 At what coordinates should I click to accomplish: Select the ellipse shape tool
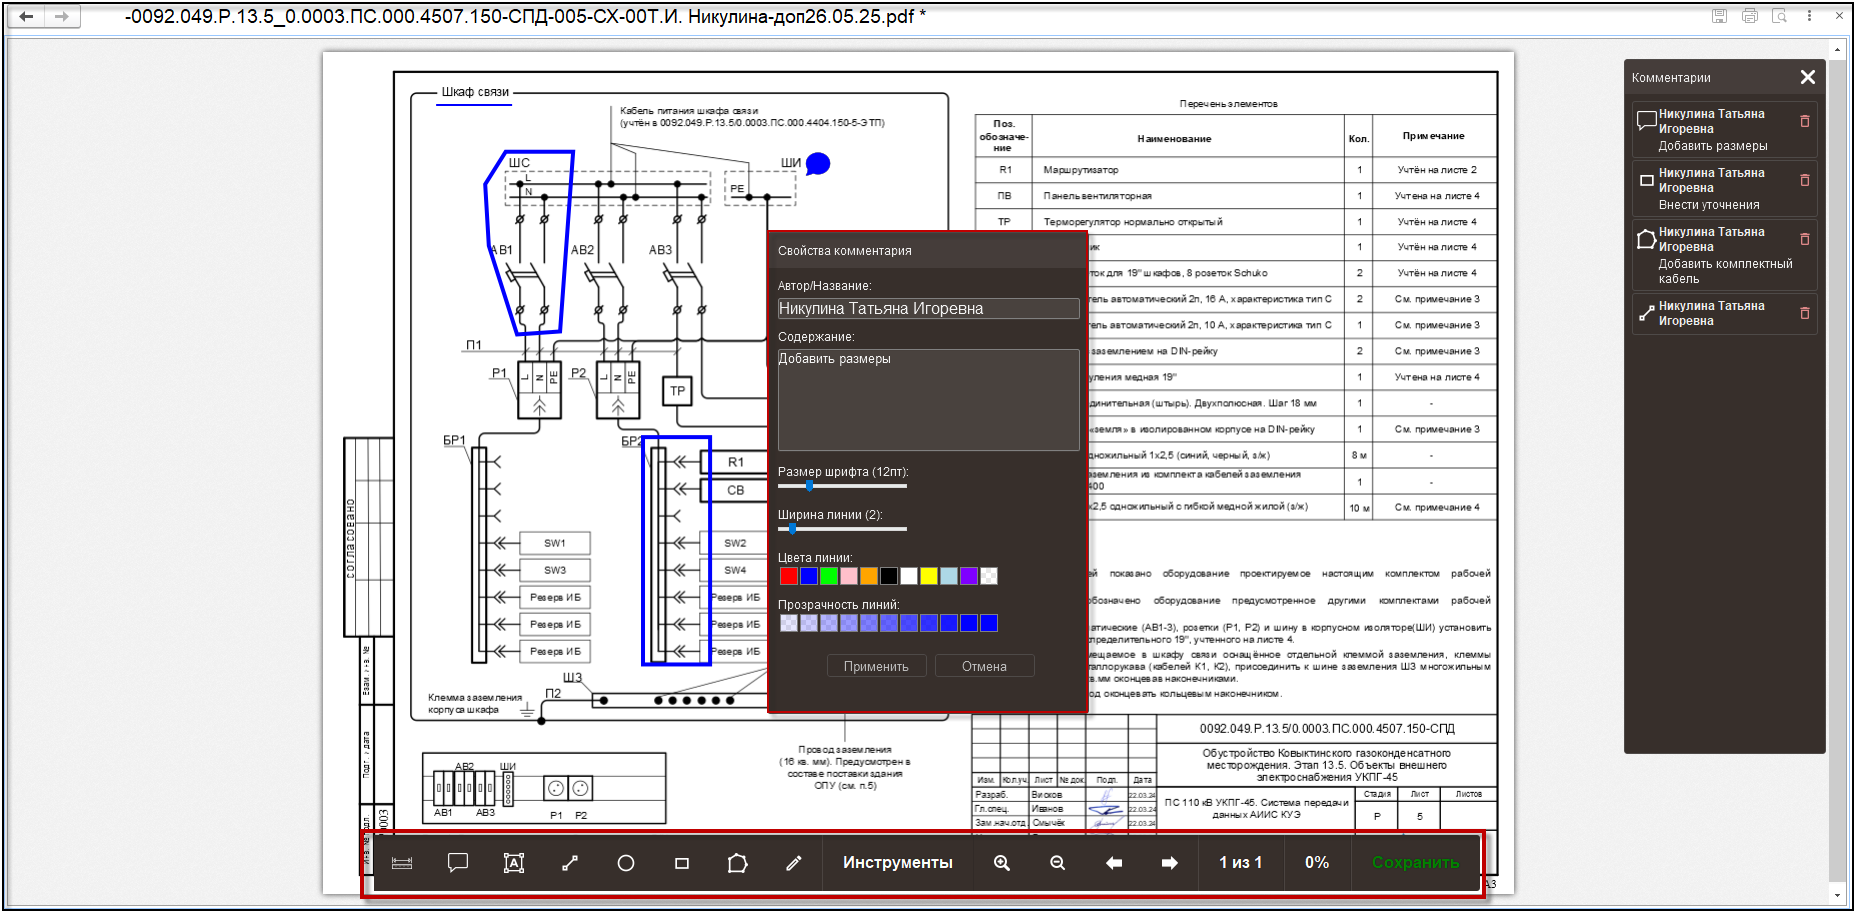click(x=626, y=863)
